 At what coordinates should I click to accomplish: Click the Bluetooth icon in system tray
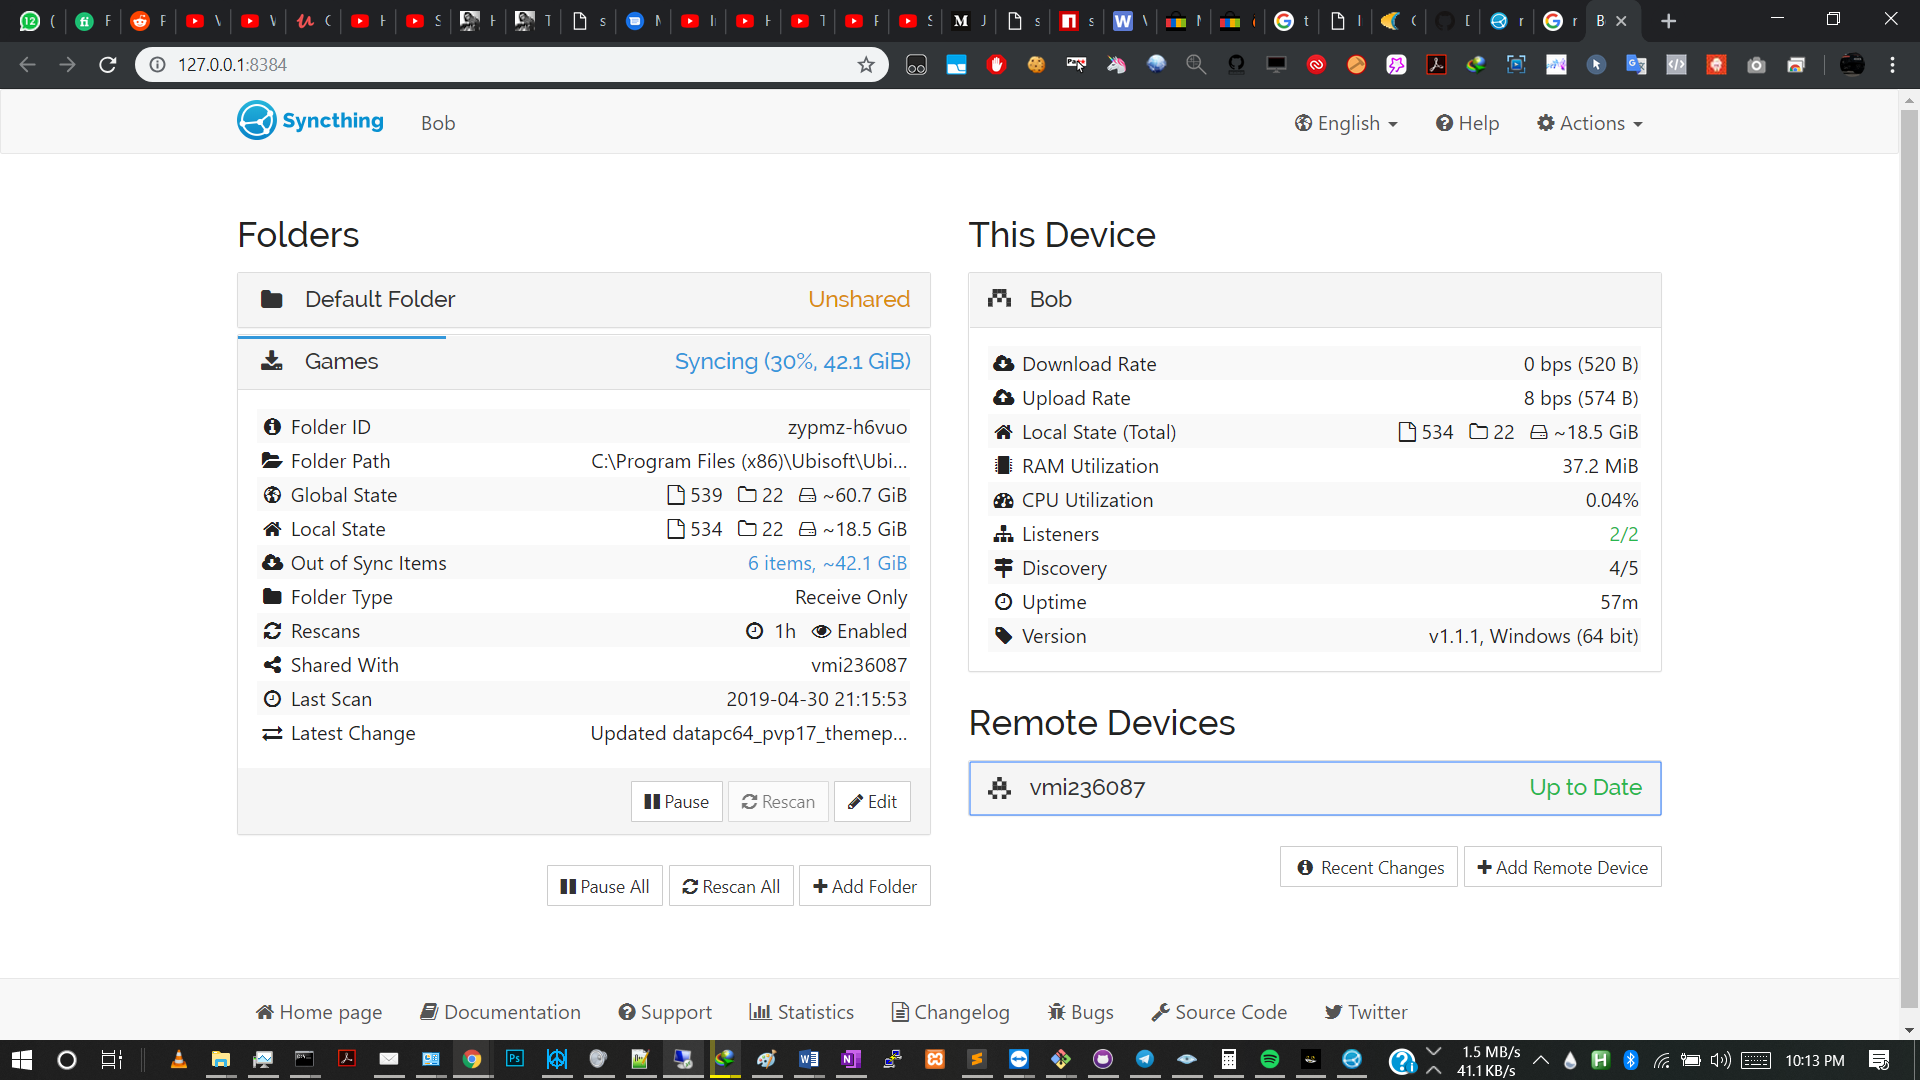[1633, 1062]
